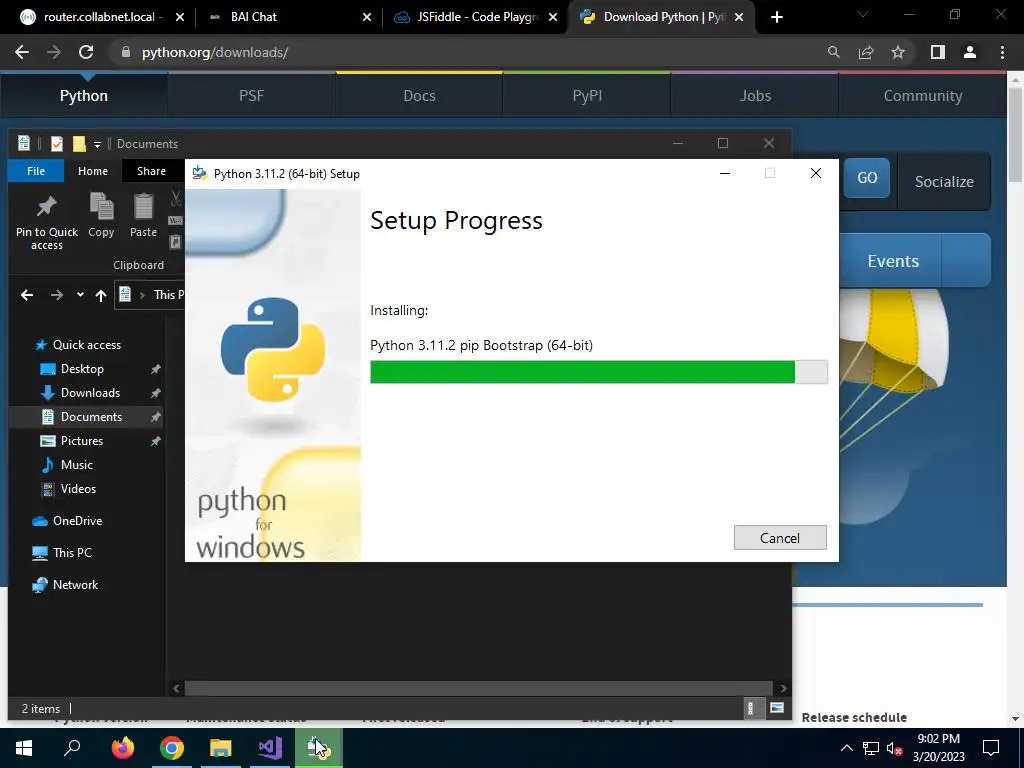The image size is (1024, 768).
Task: Select Share ribbon tab in Explorer
Action: pyautogui.click(x=151, y=171)
